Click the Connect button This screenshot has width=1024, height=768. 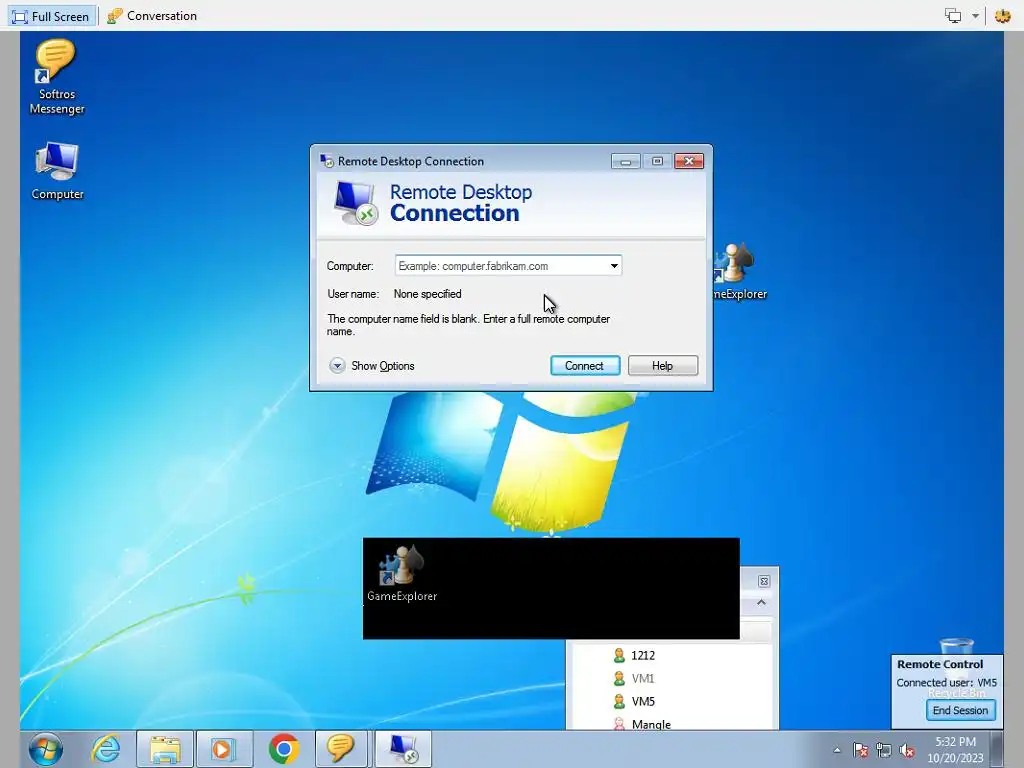[x=584, y=366]
